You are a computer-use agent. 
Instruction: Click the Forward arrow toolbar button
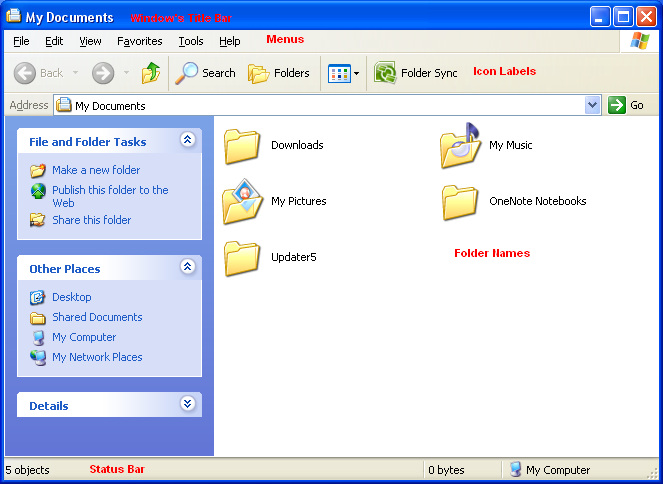[103, 73]
